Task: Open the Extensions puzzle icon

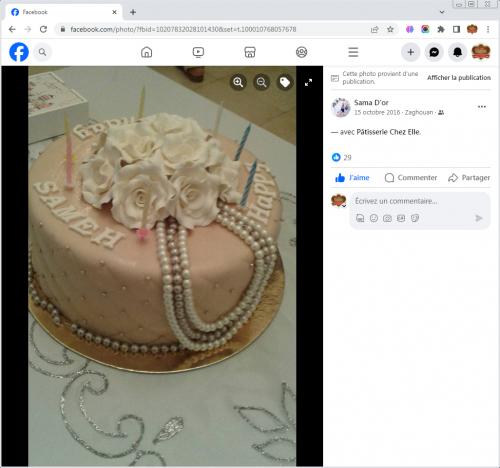Action: [x=441, y=29]
